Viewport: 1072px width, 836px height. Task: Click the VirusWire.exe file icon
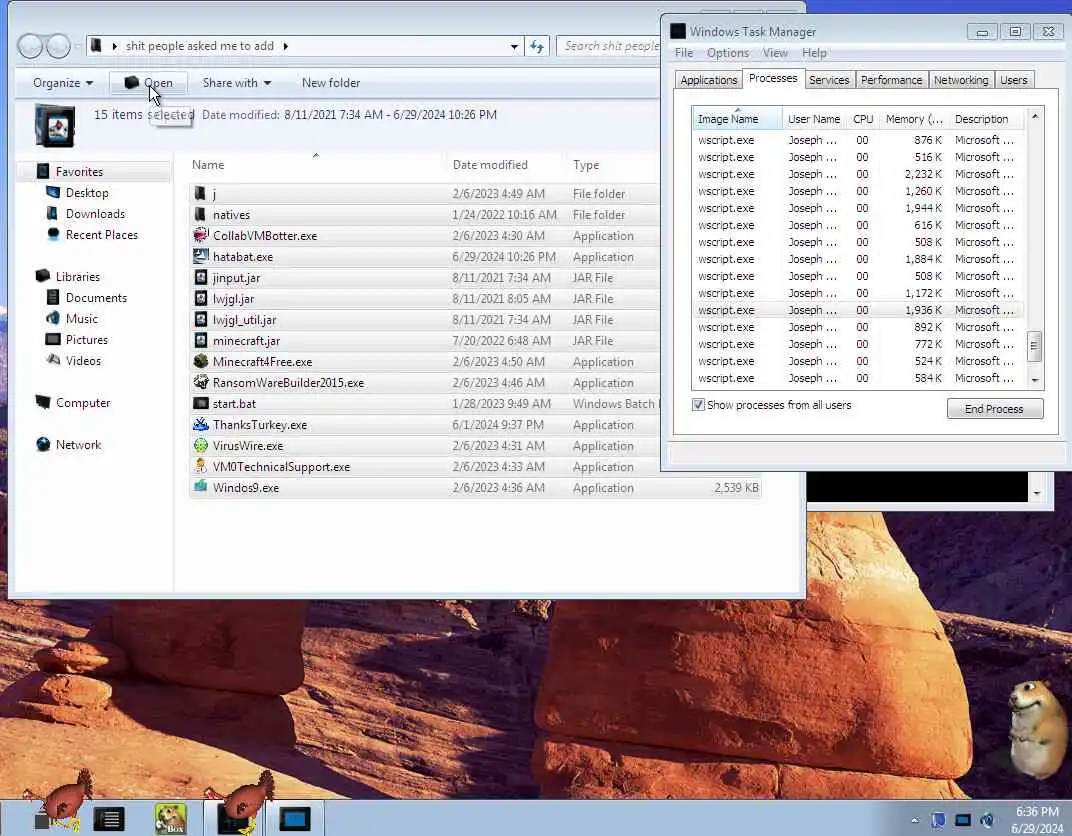(200, 446)
